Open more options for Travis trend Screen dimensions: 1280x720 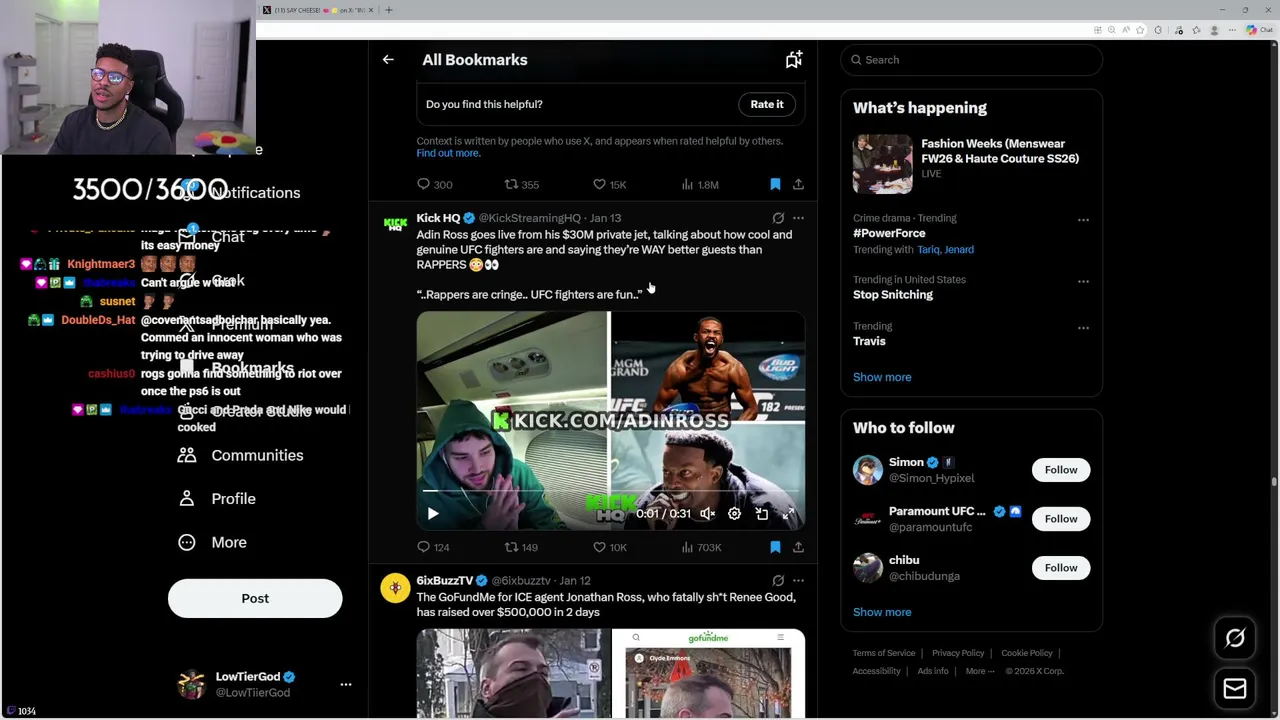(1083, 328)
